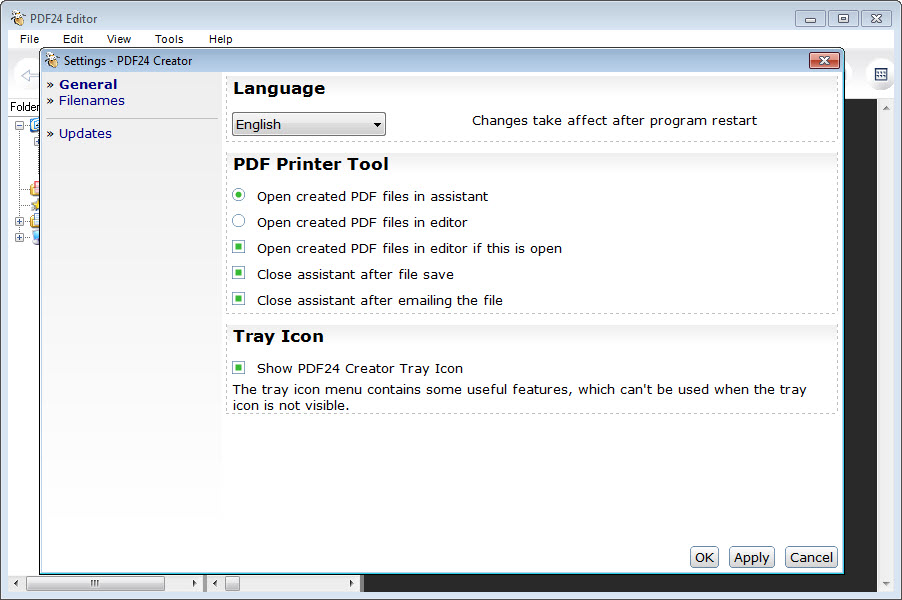Click the grid view icon in toolbar
The image size is (902, 600).
tap(881, 74)
